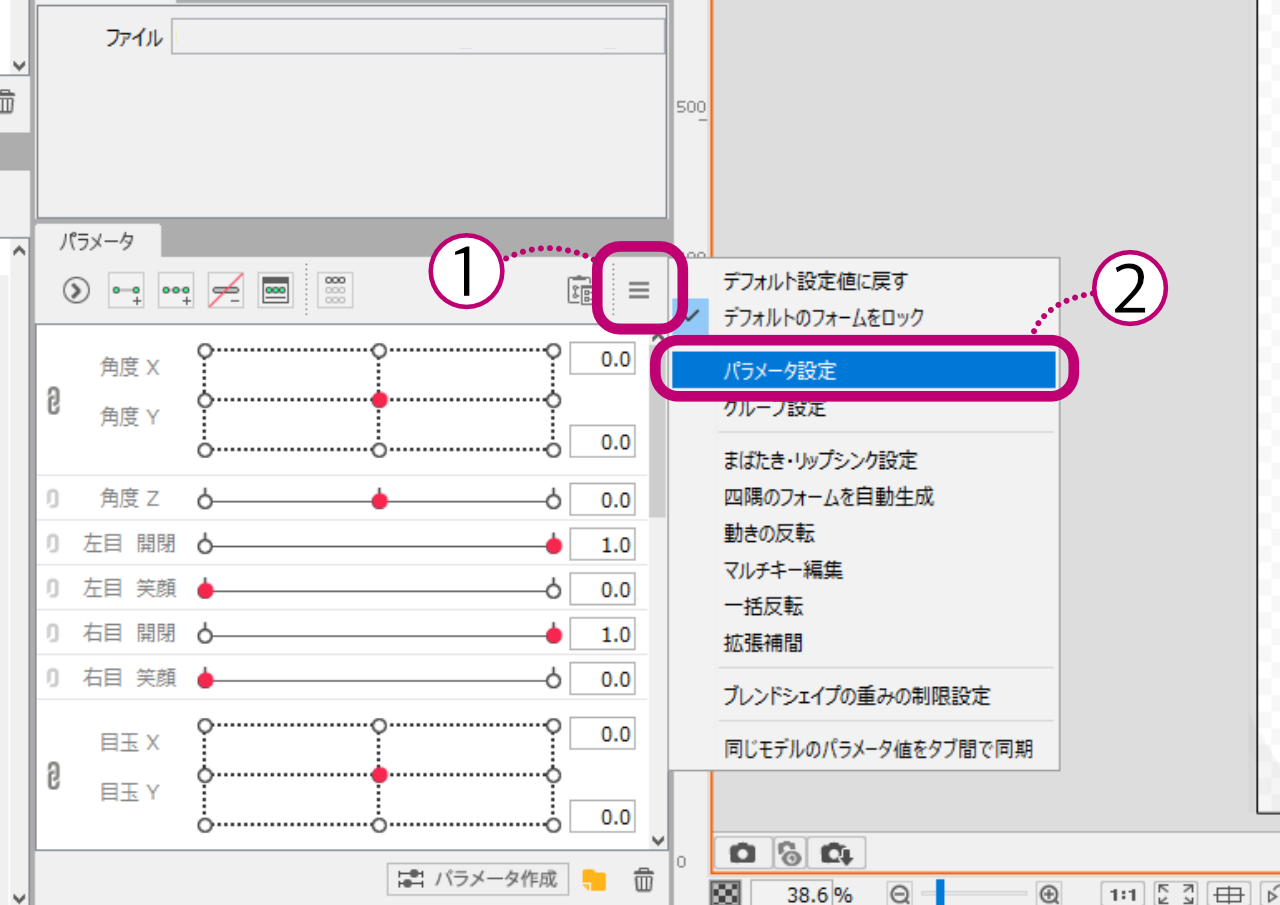Click the 右目 笑顔 slider red handle
Image resolution: width=1280 pixels, height=905 pixels.
[x=205, y=680]
